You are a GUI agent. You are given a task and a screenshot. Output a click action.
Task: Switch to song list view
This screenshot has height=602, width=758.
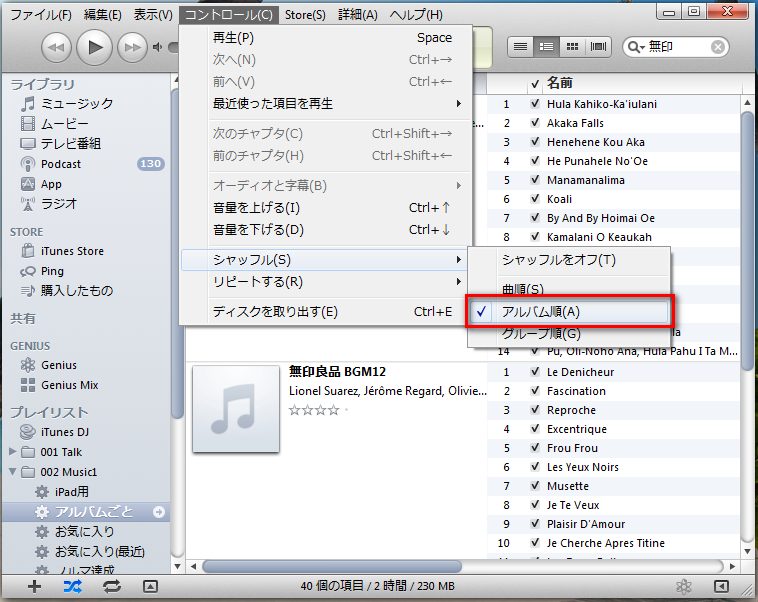click(x=521, y=47)
